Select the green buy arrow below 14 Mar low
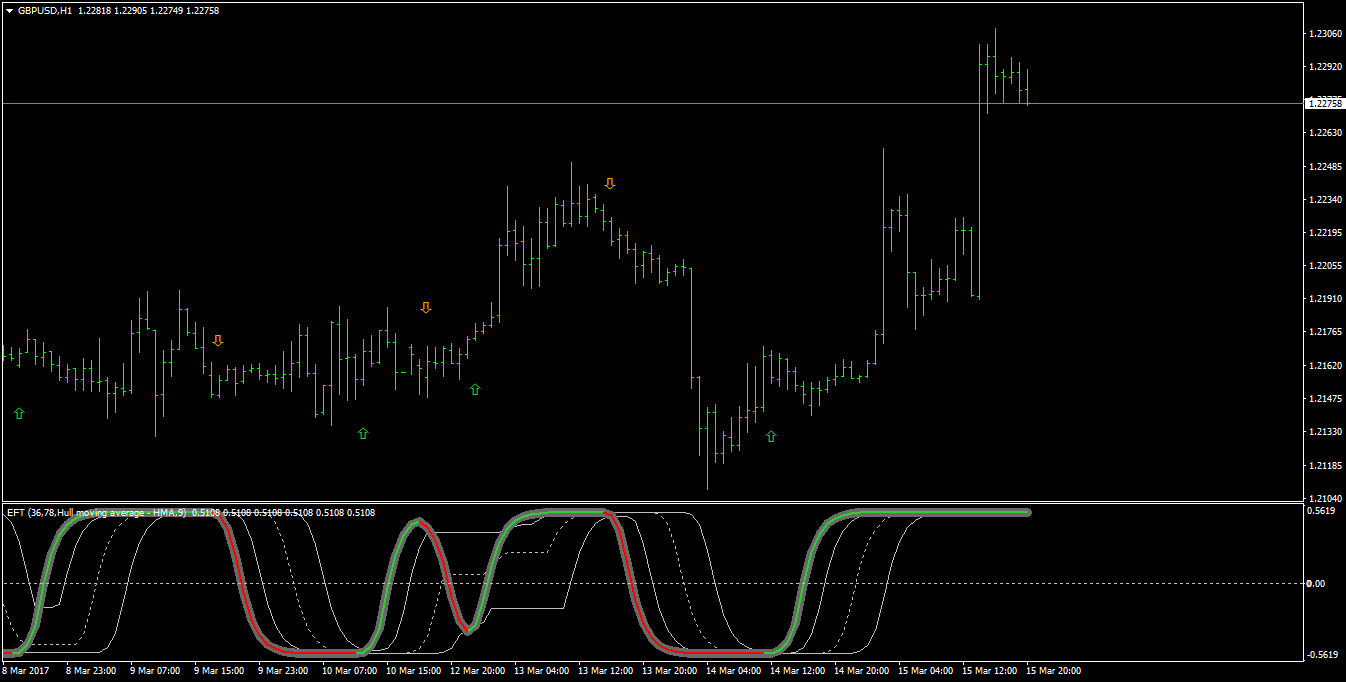 [x=771, y=436]
